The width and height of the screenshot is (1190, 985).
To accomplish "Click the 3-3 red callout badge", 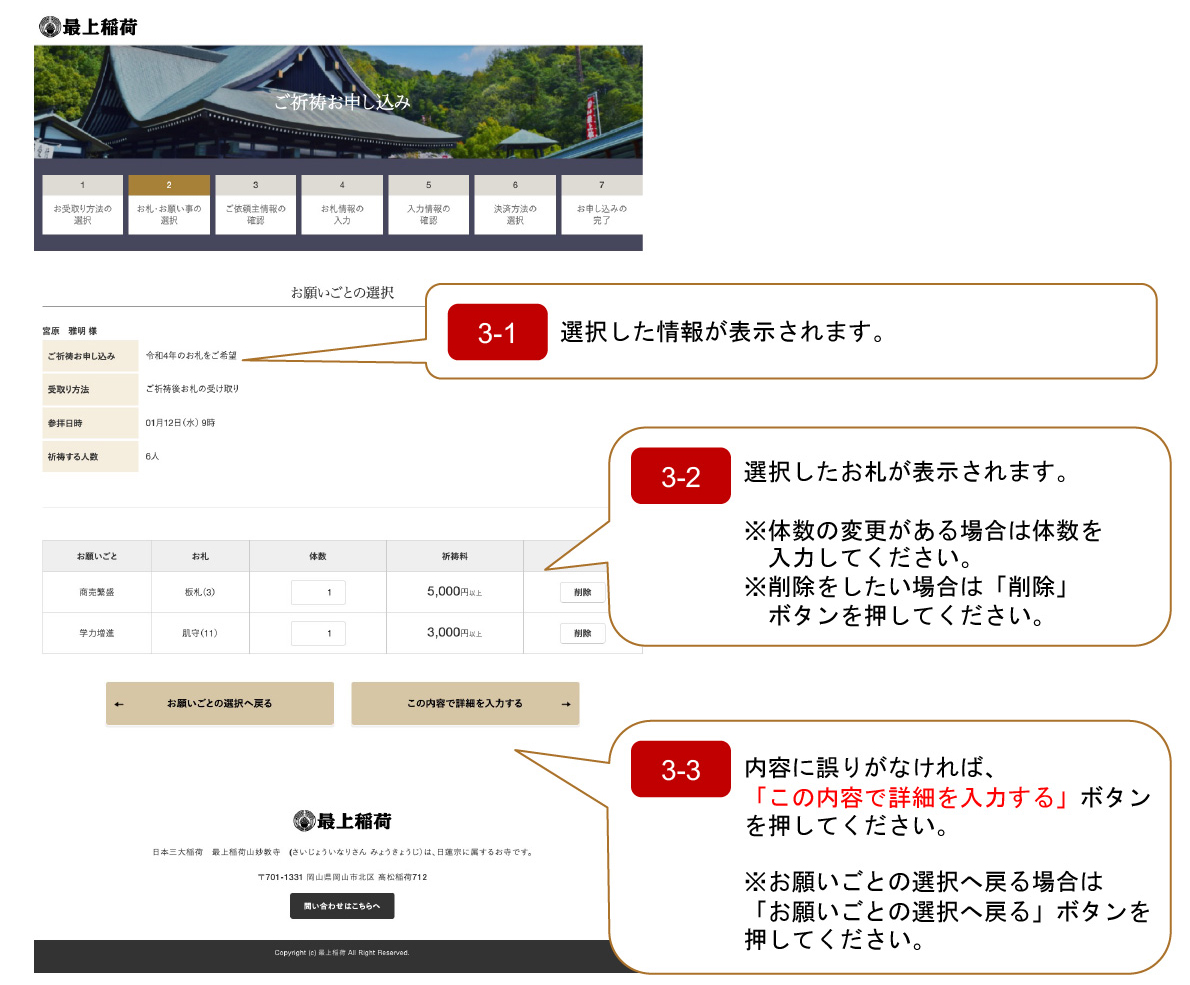I will (681, 769).
